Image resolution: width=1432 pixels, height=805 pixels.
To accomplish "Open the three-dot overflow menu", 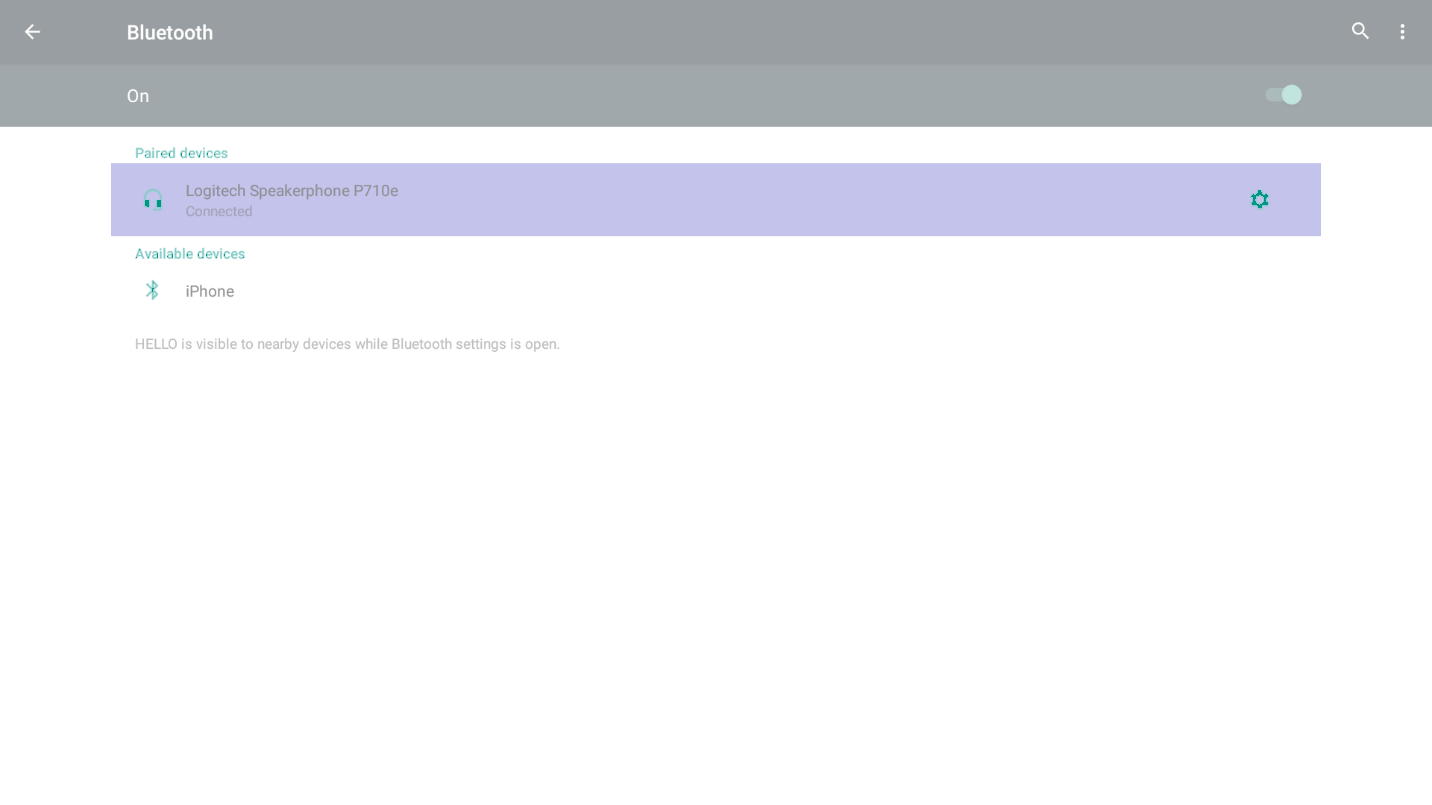I will [1402, 32].
